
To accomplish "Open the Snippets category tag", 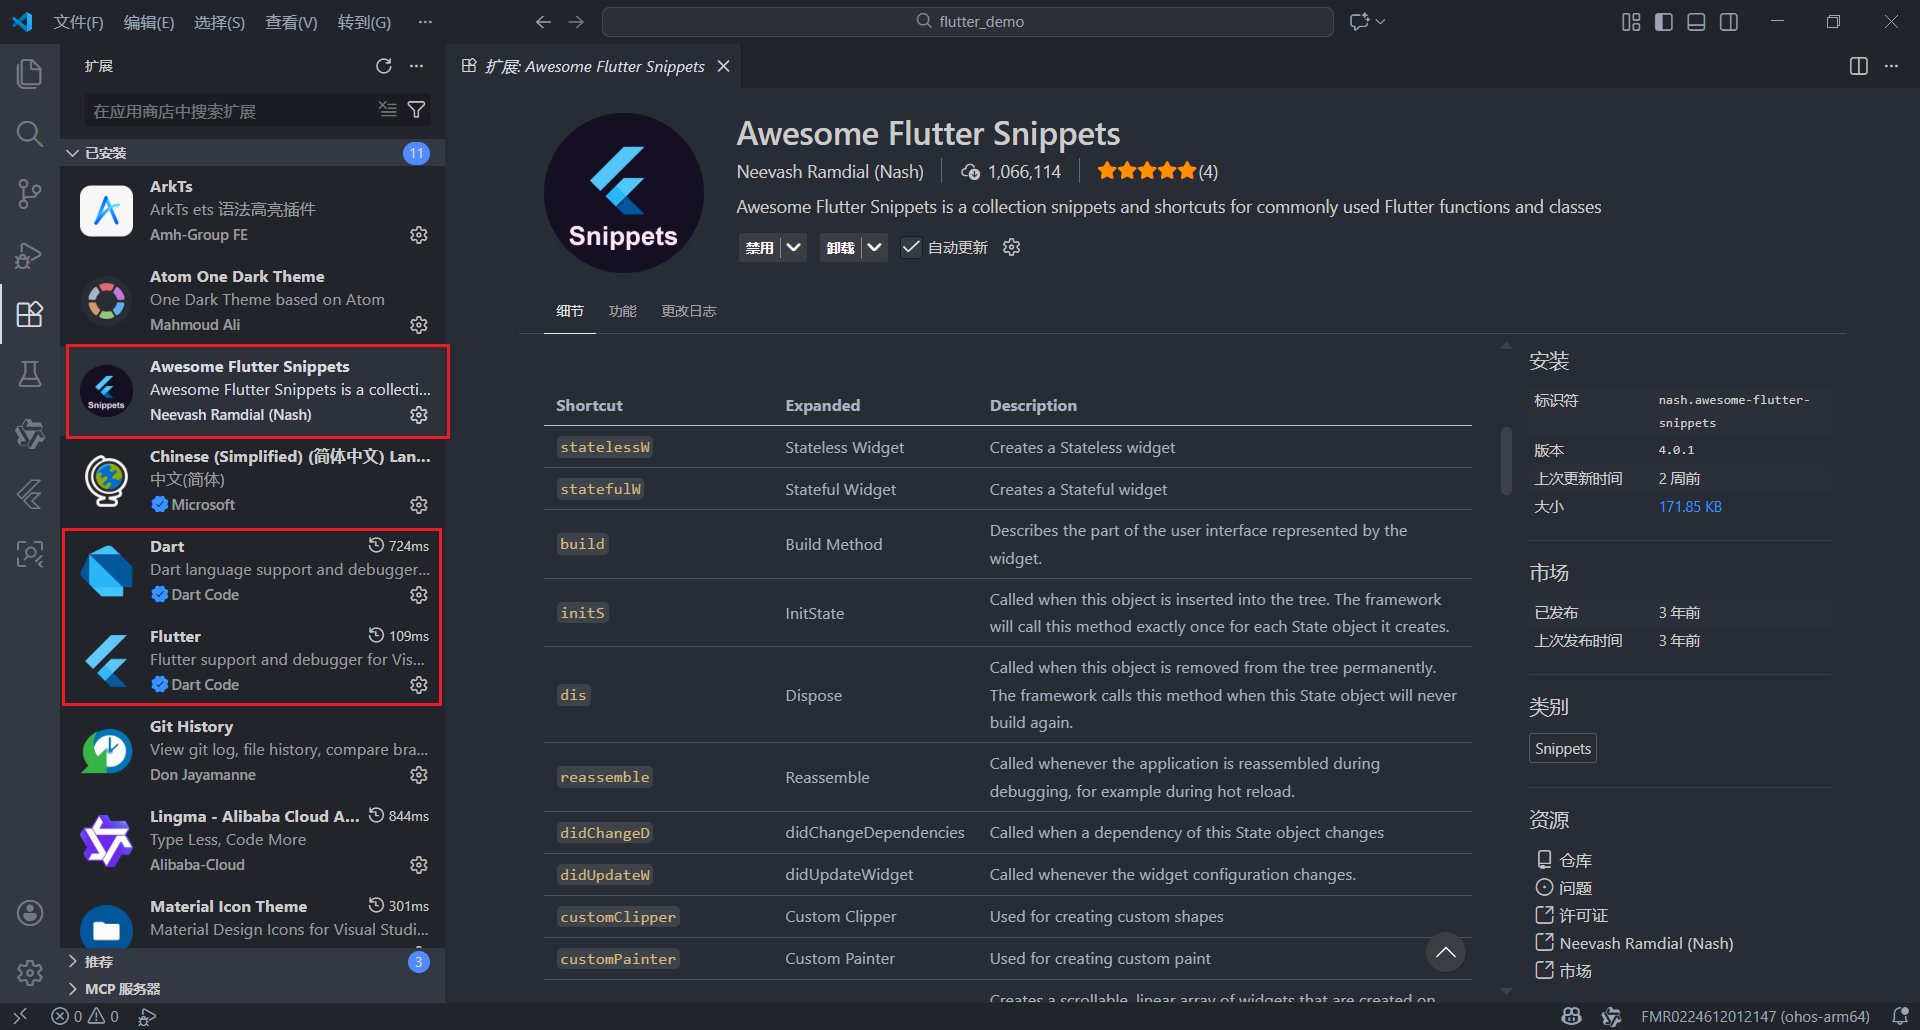I will (1563, 748).
